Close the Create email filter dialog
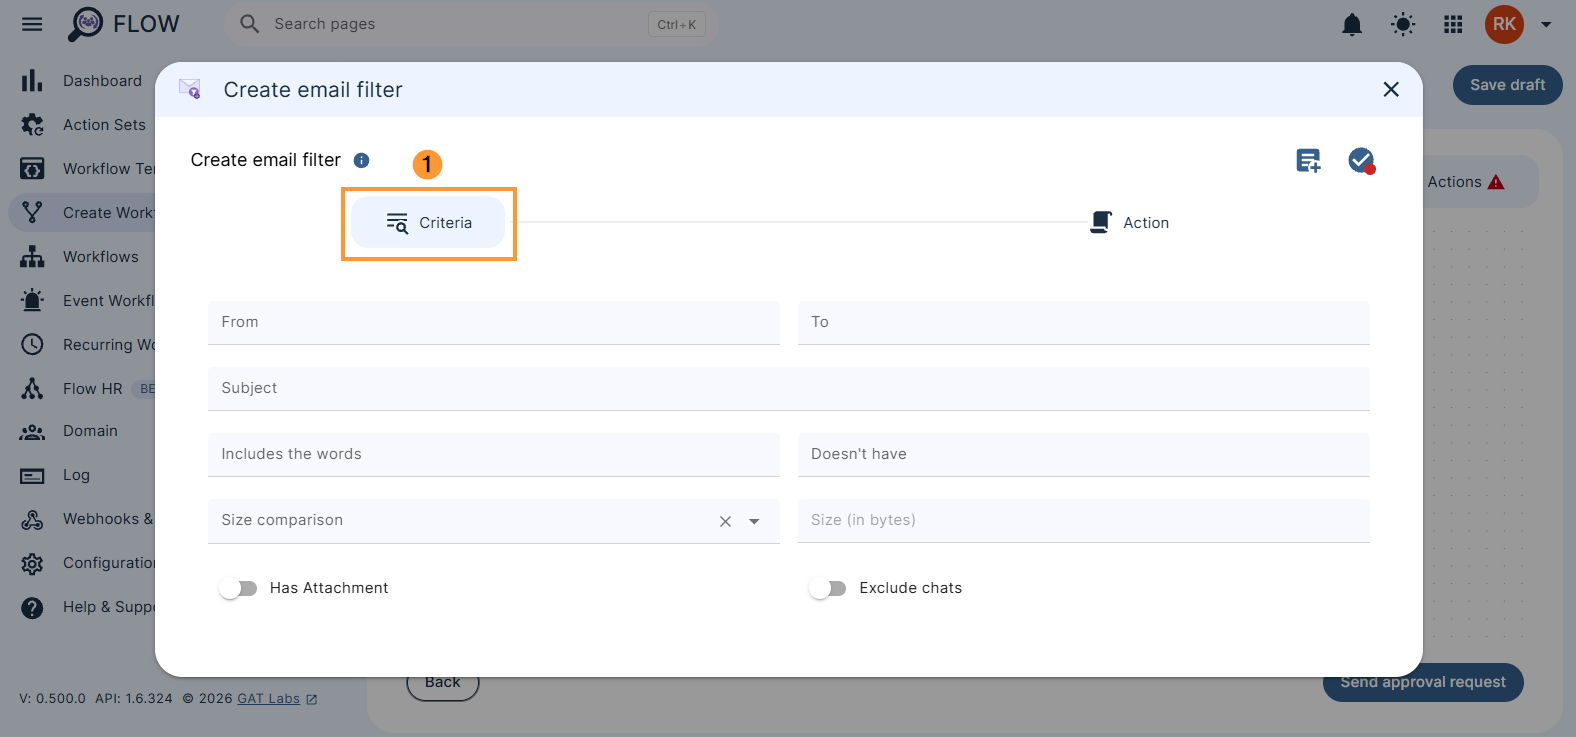 (1390, 90)
